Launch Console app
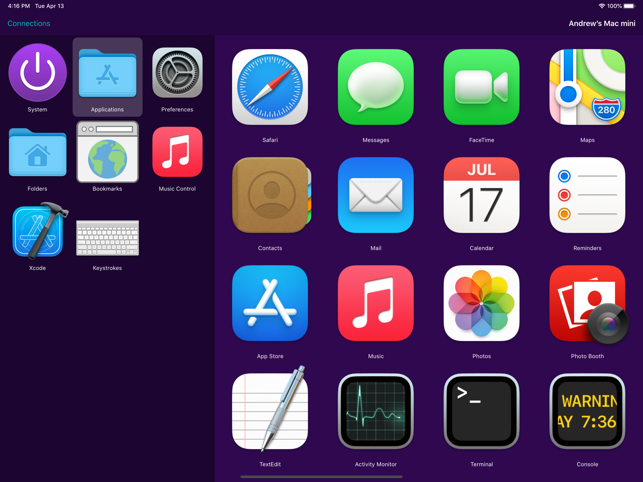643x482 pixels. [587, 411]
